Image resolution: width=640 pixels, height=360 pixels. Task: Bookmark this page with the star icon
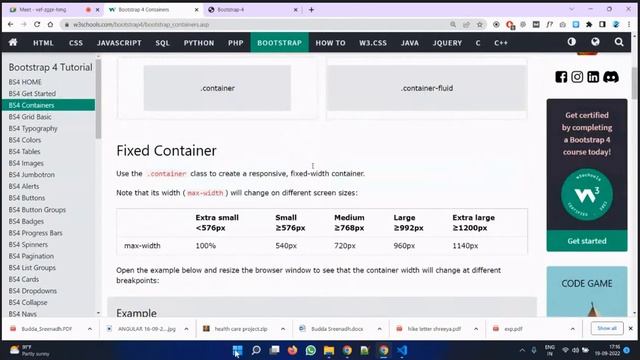click(480, 24)
